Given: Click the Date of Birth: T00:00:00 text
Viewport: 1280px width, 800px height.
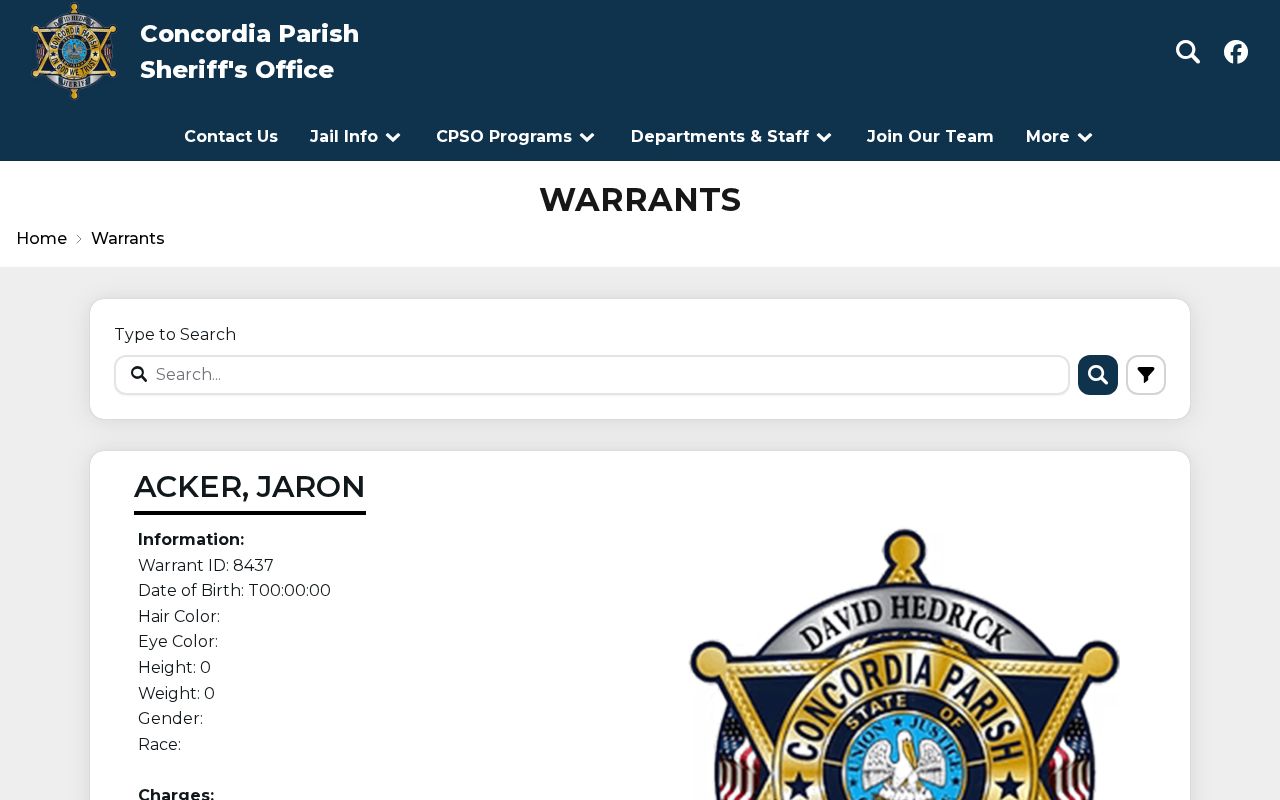Looking at the screenshot, I should click(234, 591).
